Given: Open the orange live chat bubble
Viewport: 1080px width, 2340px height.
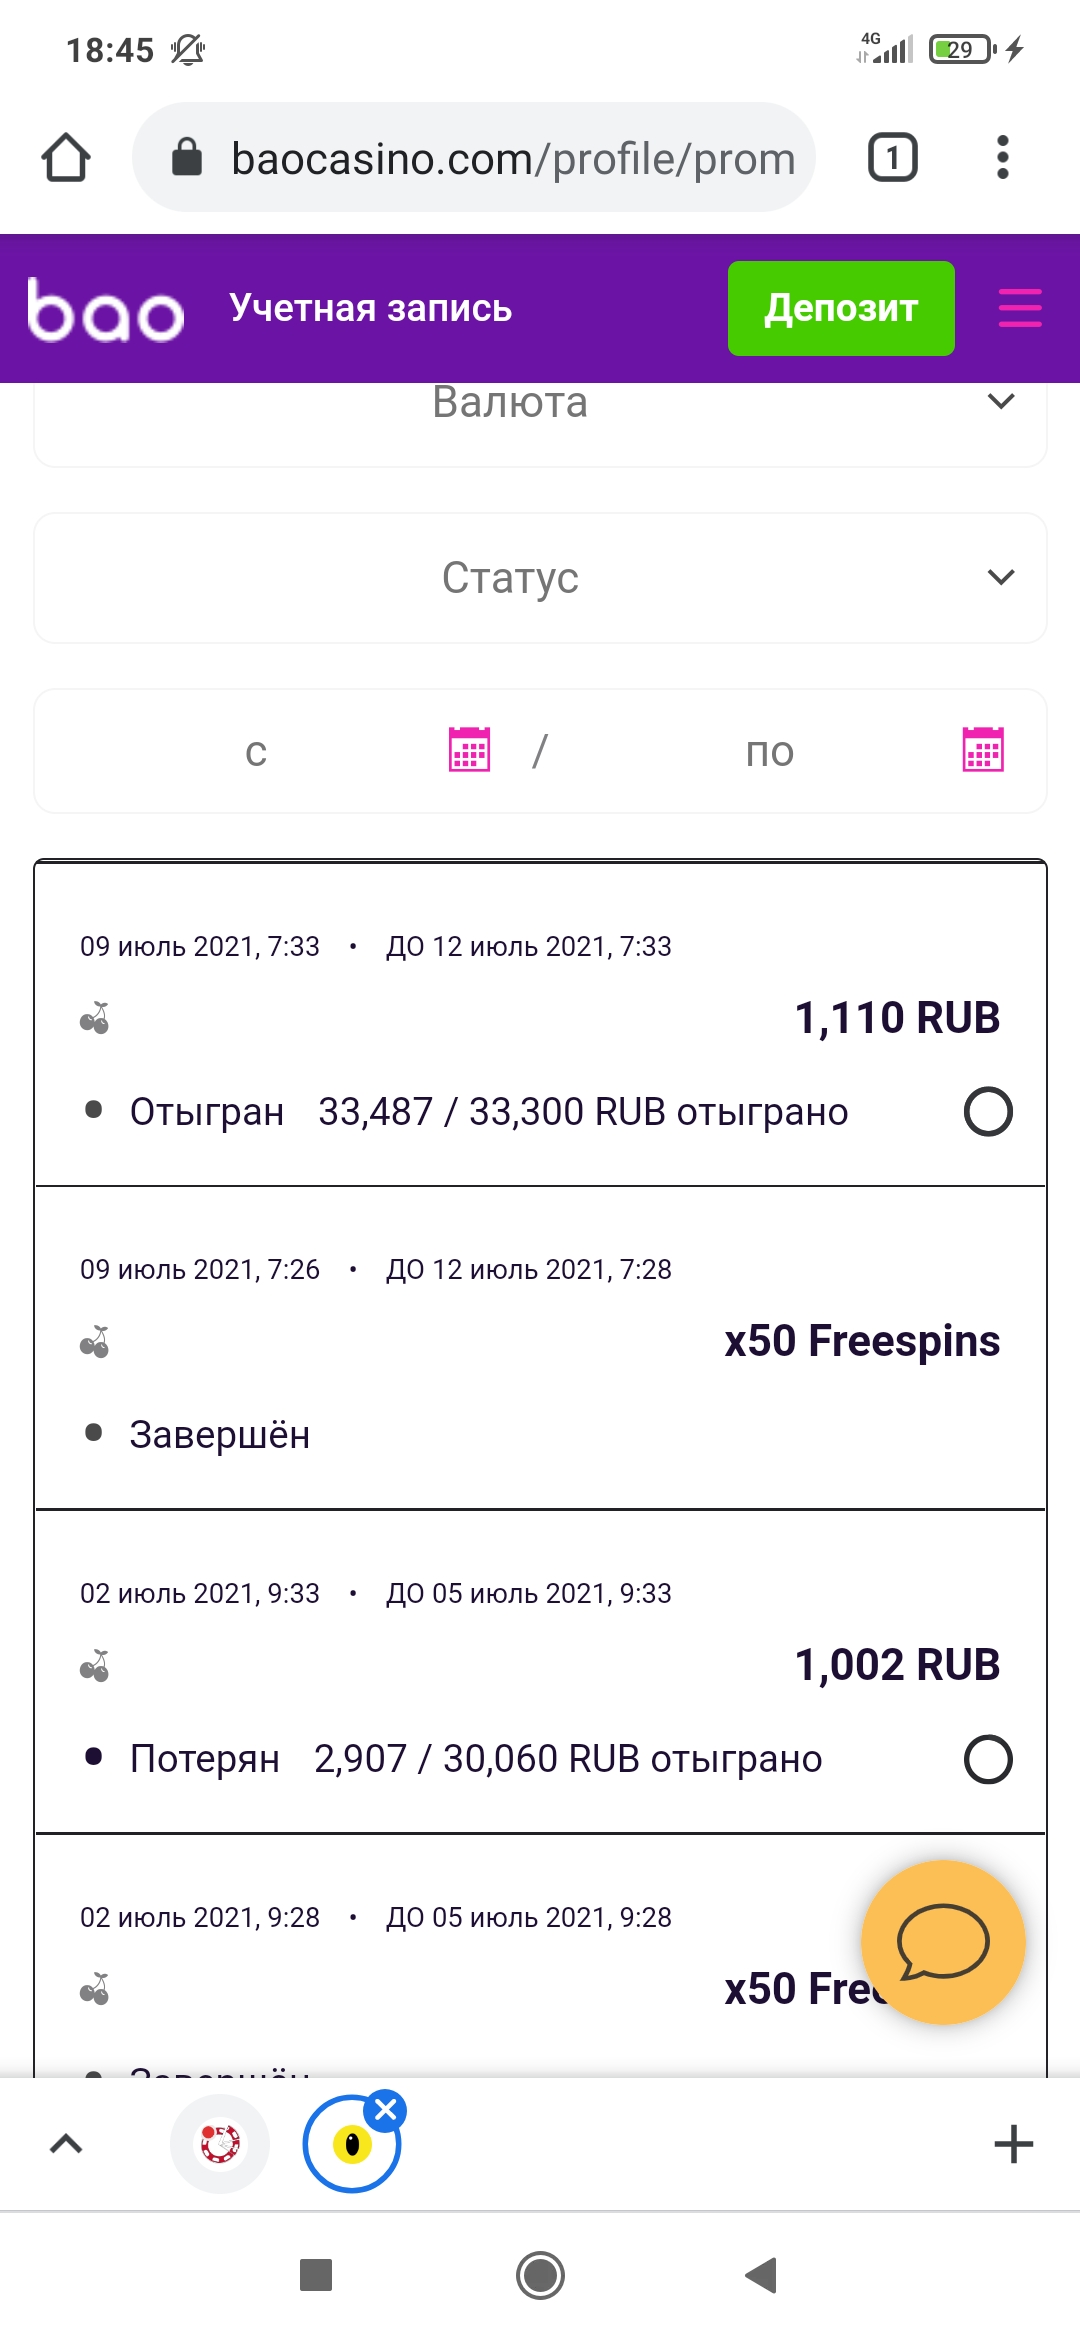Looking at the screenshot, I should [x=942, y=1942].
